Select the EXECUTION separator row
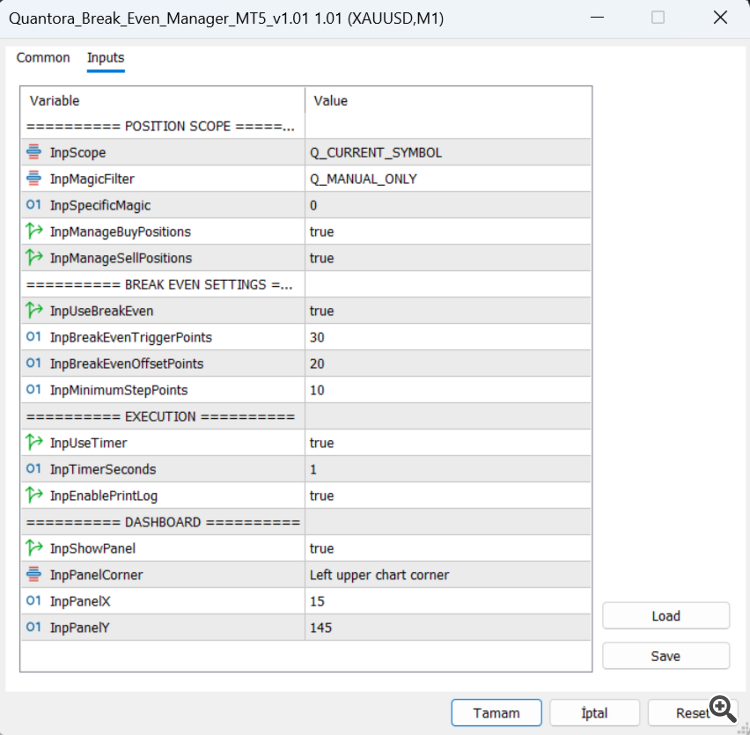Screen dimensions: 750x735 [x=306, y=417]
